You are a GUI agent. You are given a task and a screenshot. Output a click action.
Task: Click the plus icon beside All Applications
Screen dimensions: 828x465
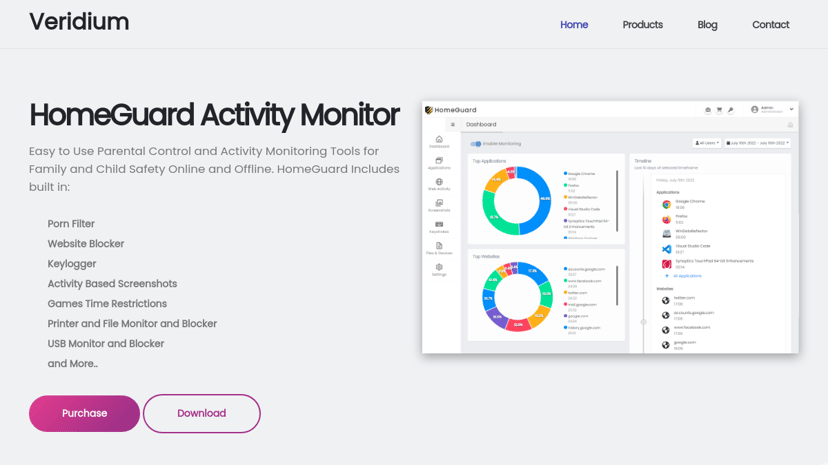[666, 276]
